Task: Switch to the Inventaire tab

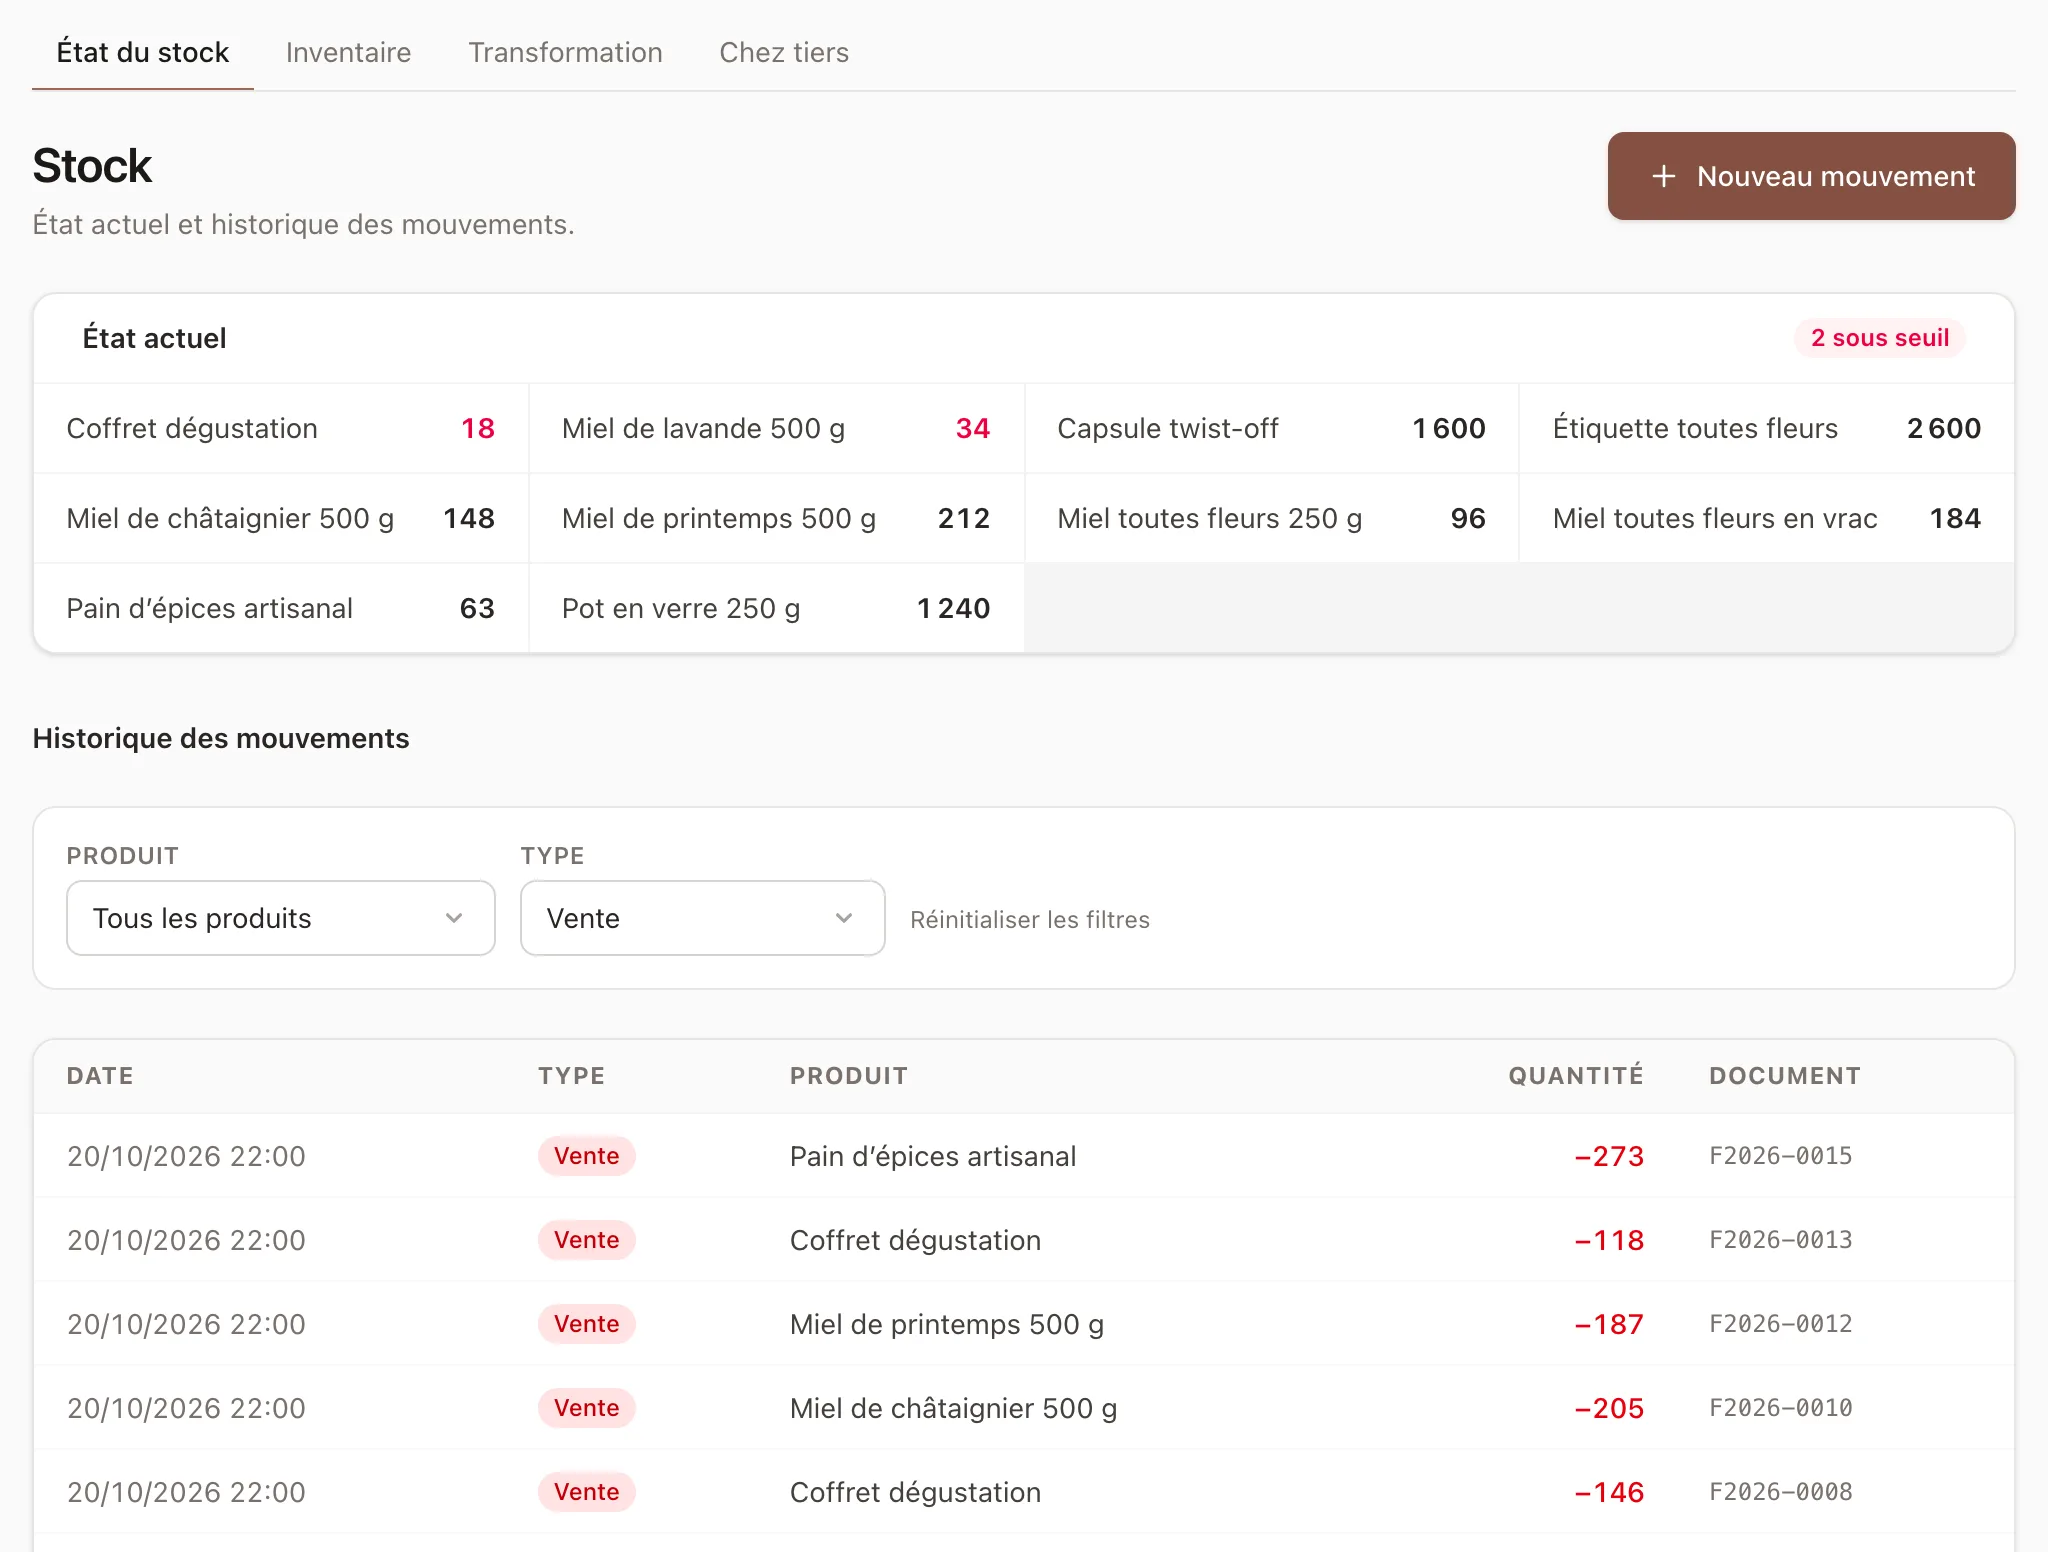Action: tap(348, 52)
